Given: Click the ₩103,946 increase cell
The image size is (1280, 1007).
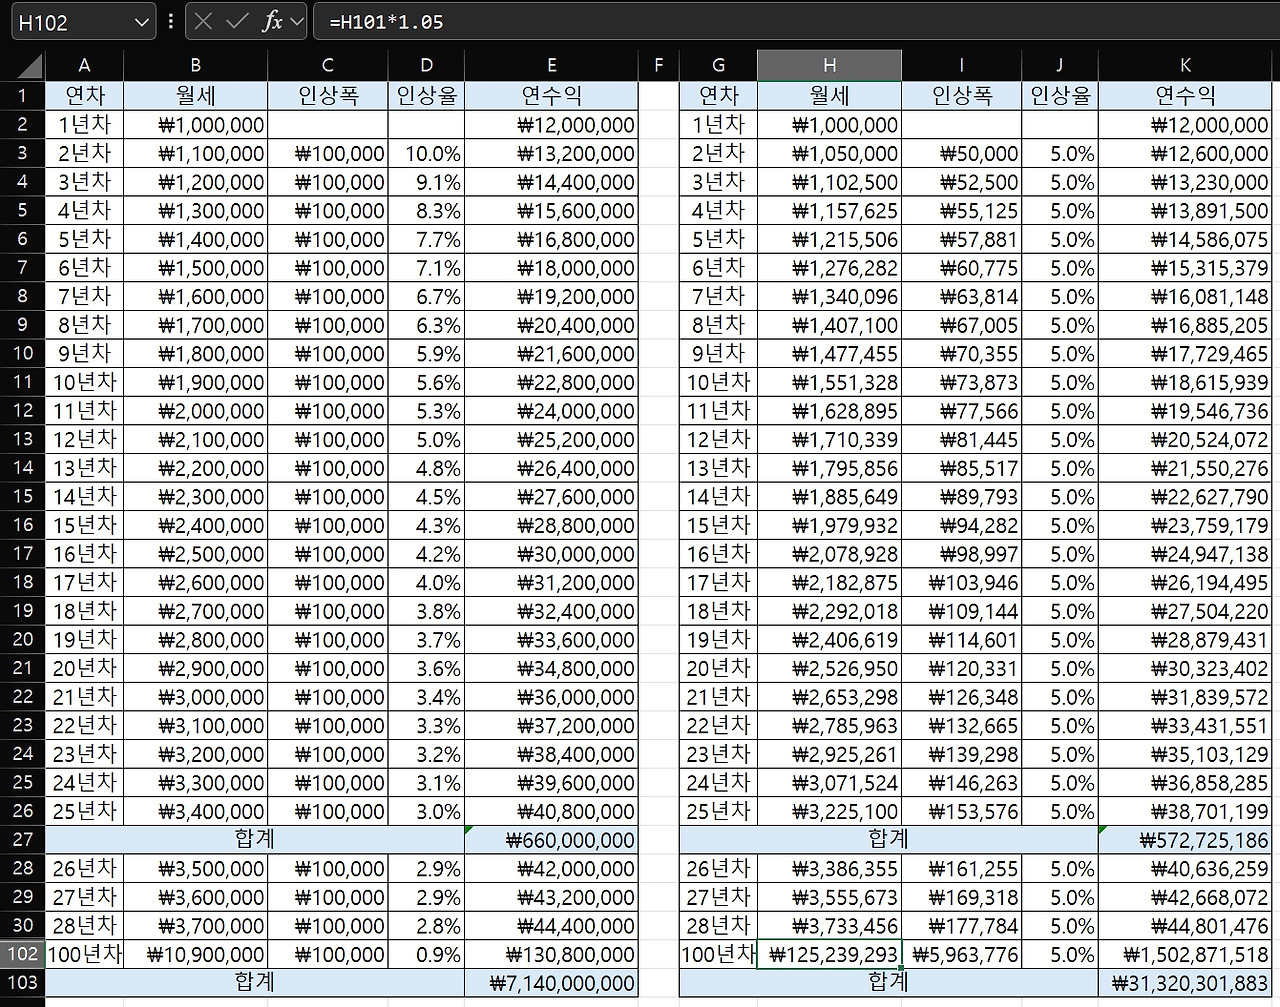Looking at the screenshot, I should [961, 582].
